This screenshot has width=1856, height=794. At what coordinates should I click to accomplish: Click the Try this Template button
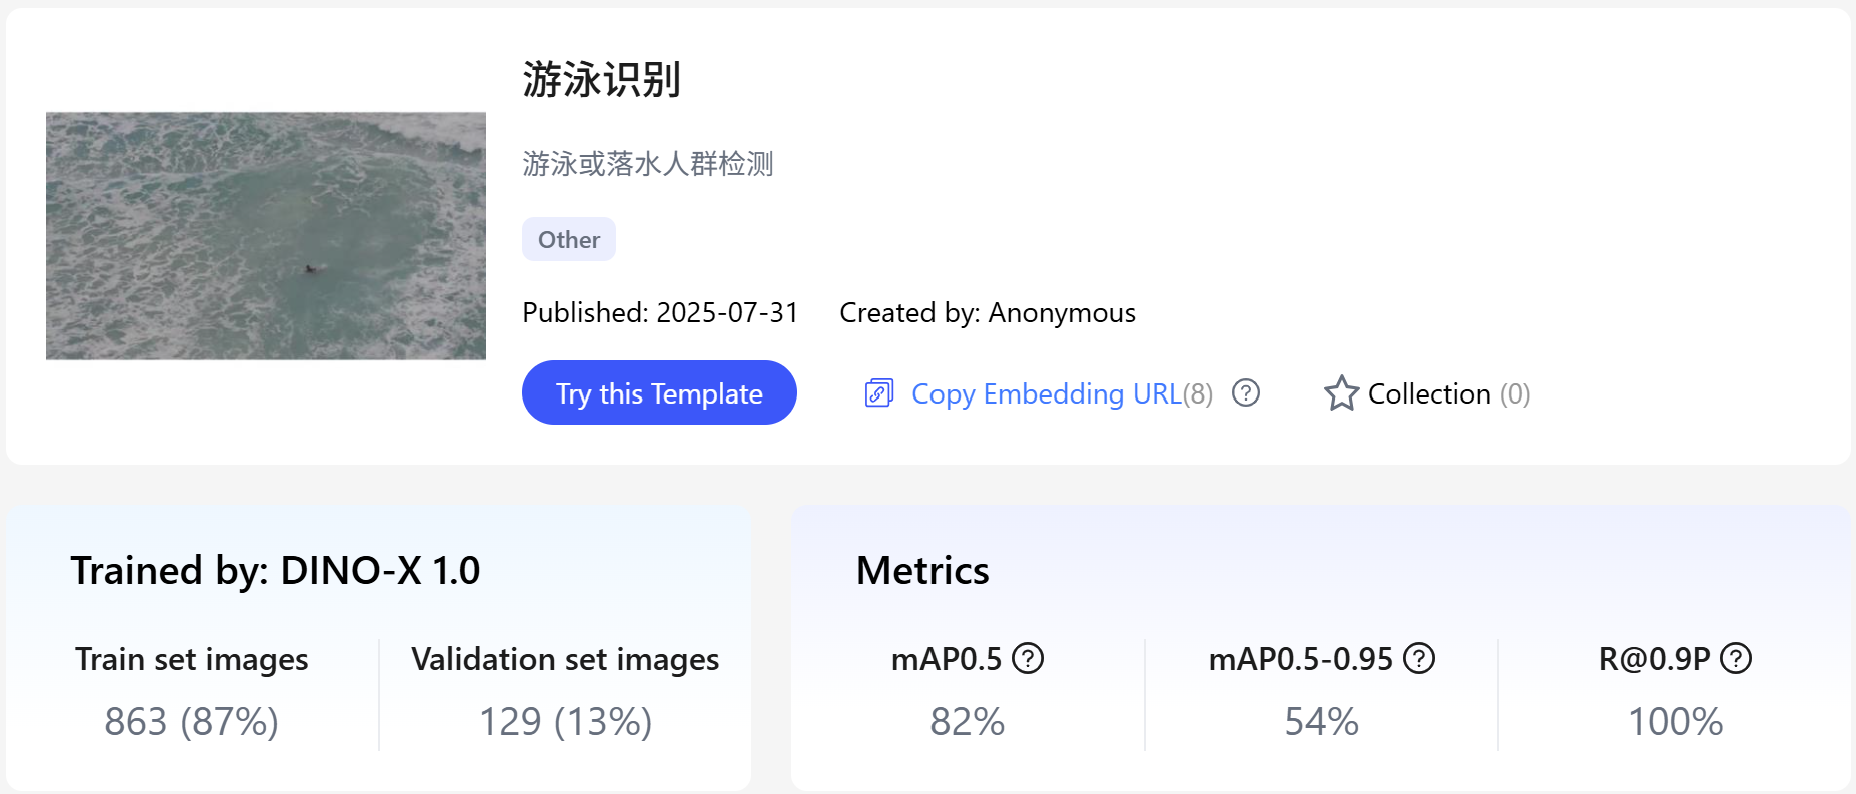tap(659, 393)
